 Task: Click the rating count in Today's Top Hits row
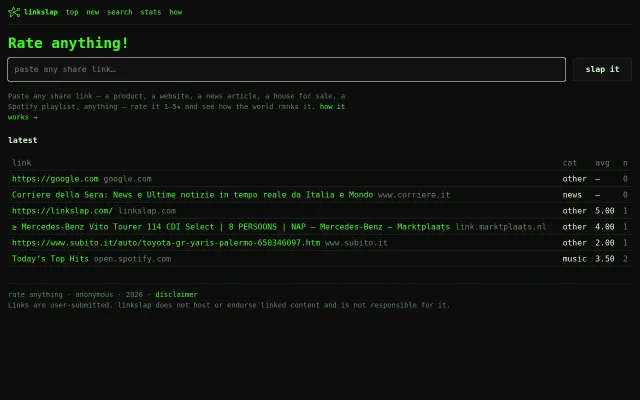(x=625, y=259)
